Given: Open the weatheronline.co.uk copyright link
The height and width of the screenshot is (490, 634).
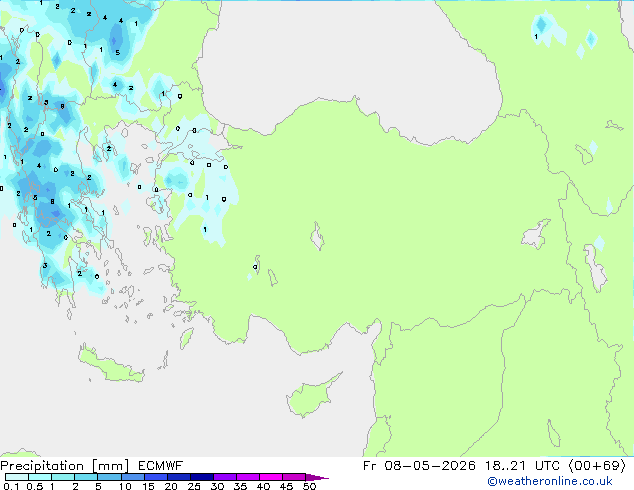Looking at the screenshot, I should pos(549,481).
